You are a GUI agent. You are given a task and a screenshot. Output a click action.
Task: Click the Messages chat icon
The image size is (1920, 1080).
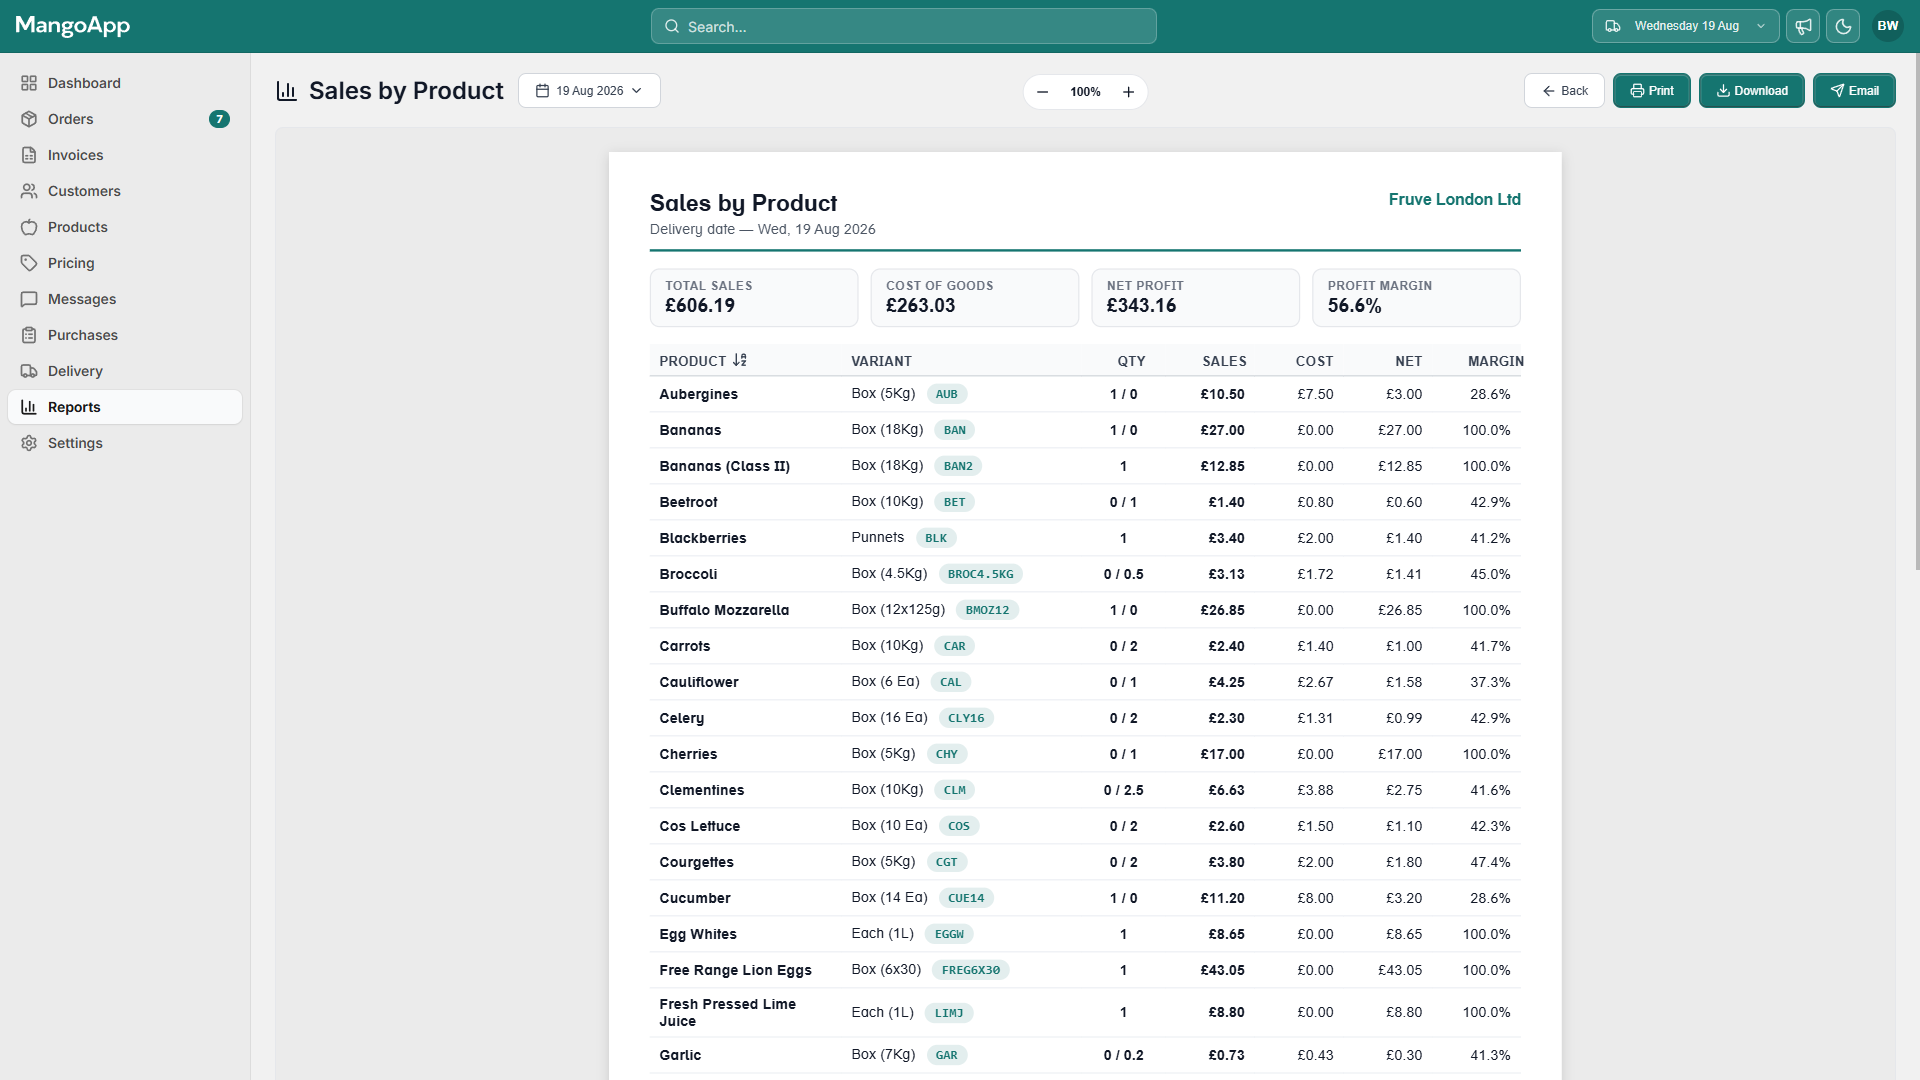(x=29, y=299)
